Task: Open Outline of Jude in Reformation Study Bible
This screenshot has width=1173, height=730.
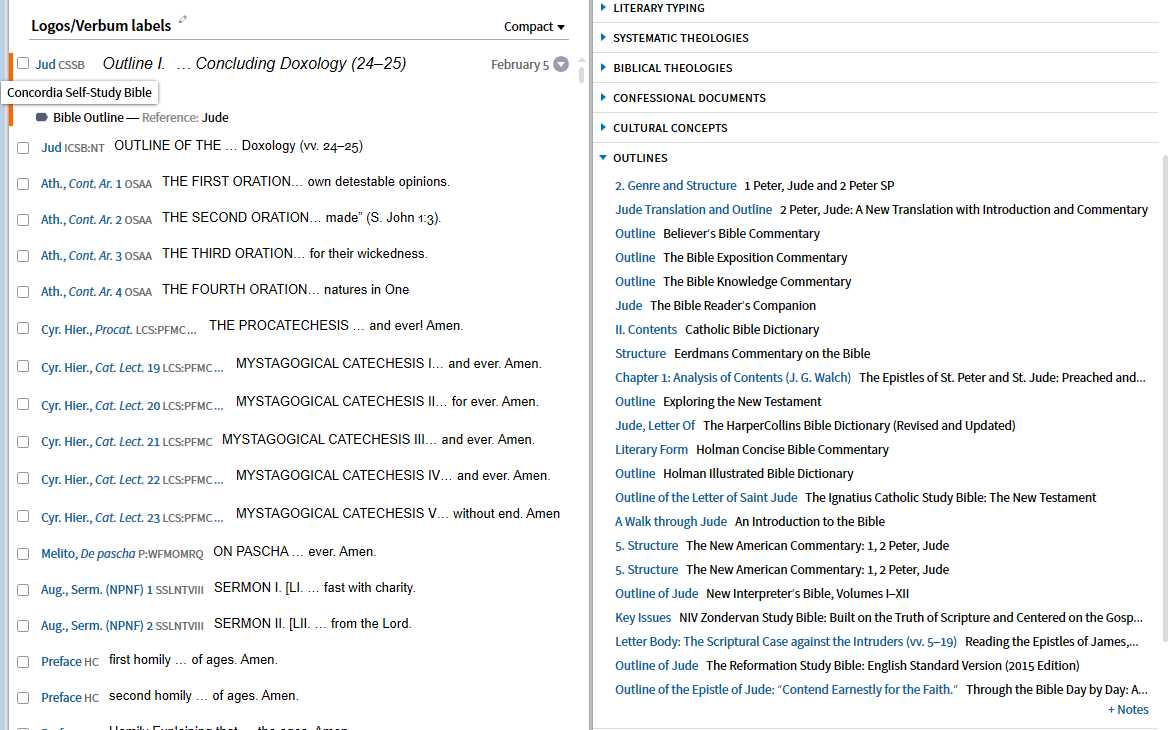Action: [x=656, y=665]
